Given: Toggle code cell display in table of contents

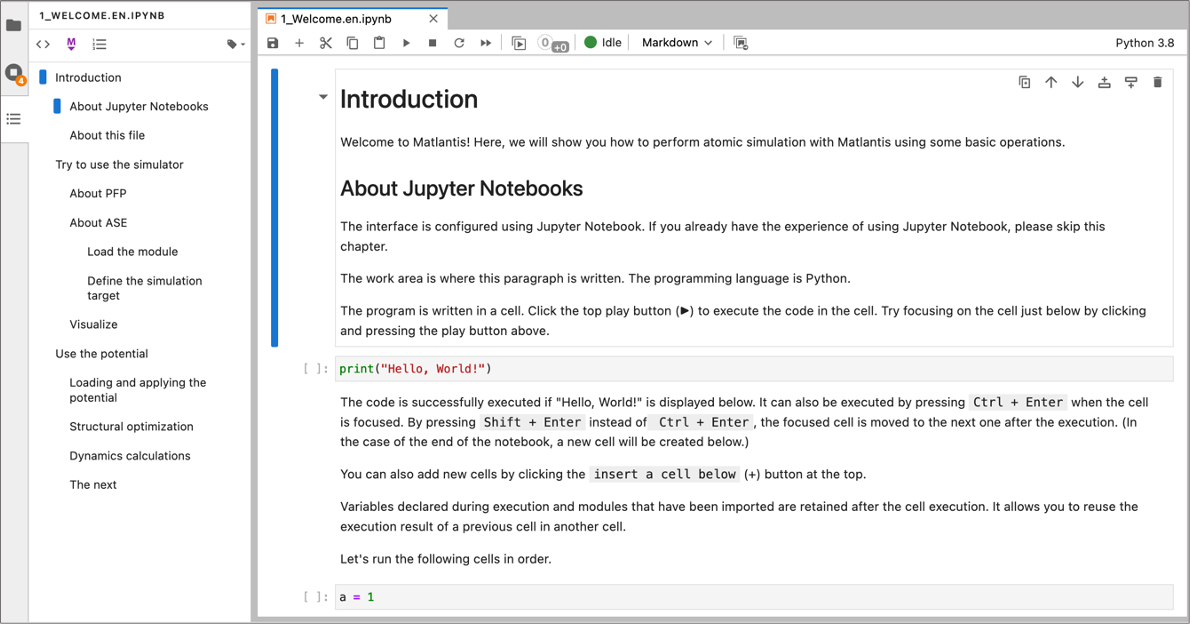Looking at the screenshot, I should point(43,44).
